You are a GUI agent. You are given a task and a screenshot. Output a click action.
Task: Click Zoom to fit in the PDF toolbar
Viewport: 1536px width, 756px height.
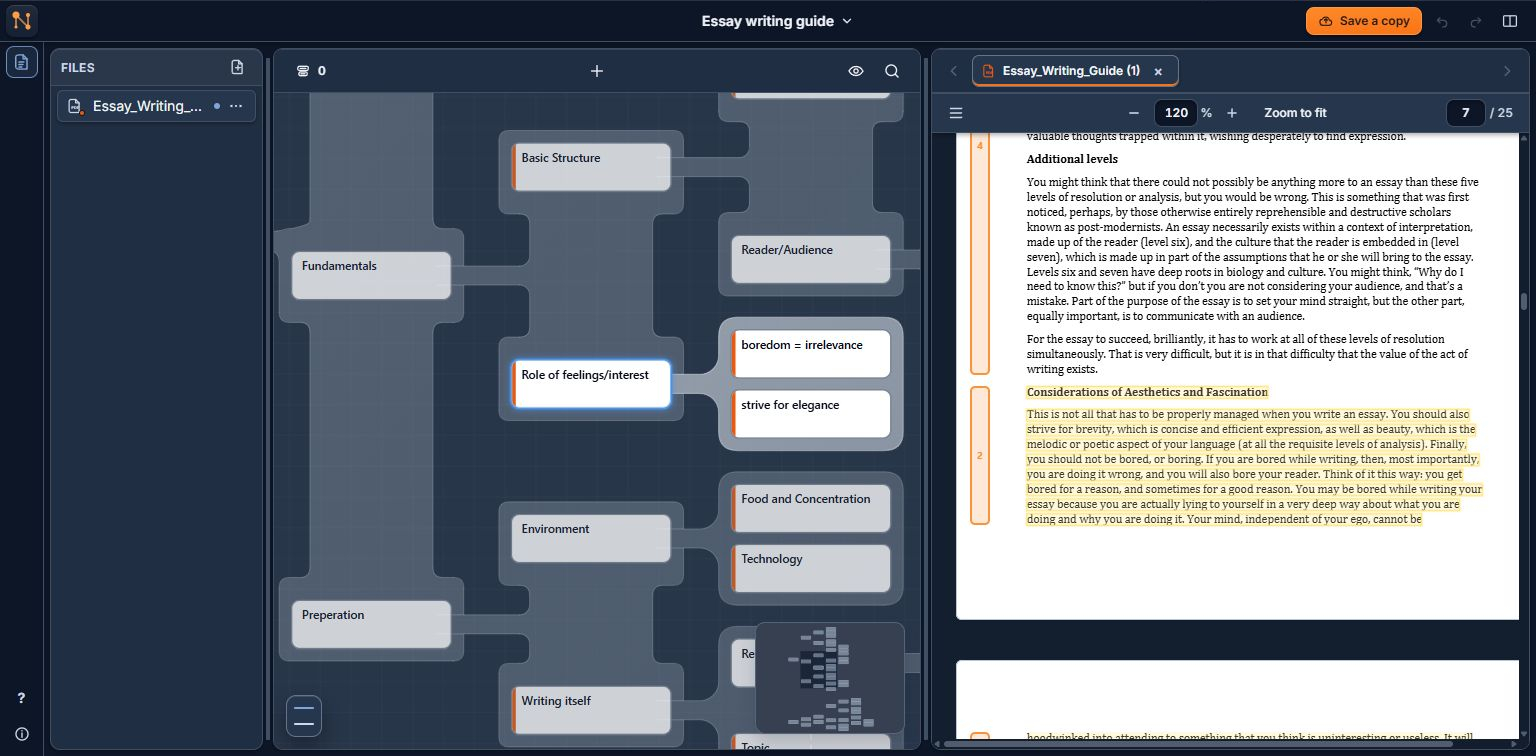pos(1295,113)
